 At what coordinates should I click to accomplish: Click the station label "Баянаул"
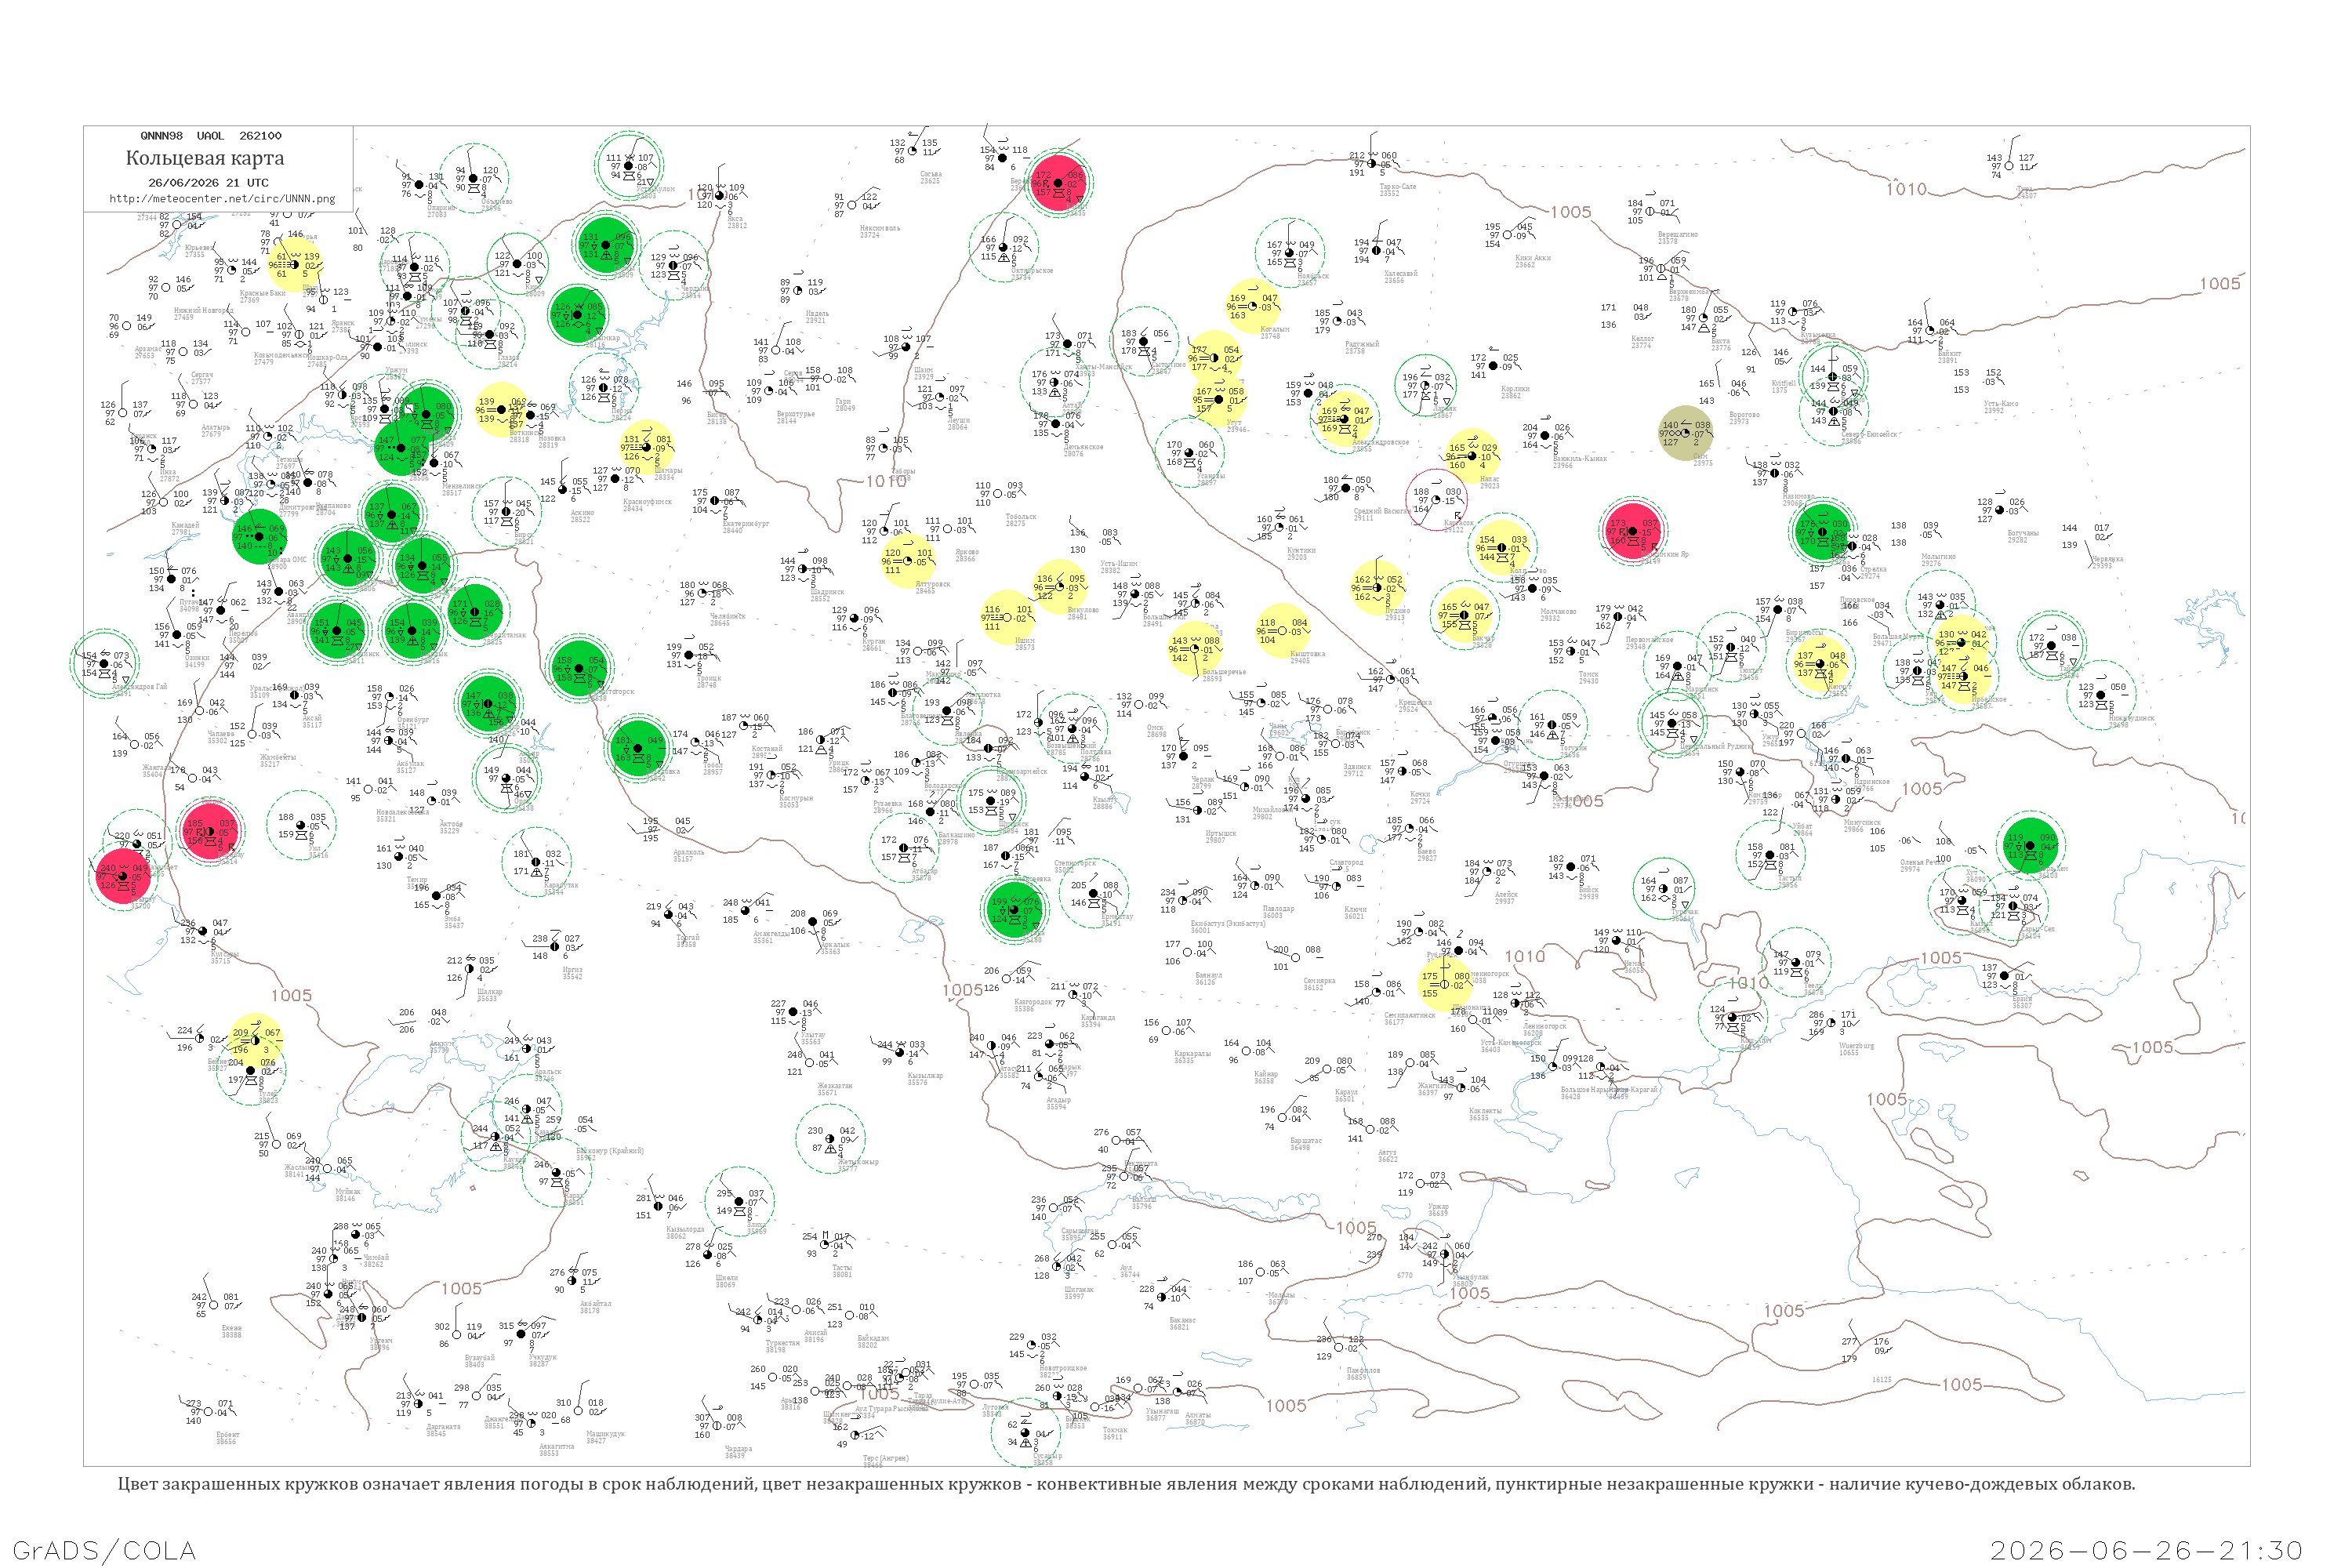coord(1208,977)
